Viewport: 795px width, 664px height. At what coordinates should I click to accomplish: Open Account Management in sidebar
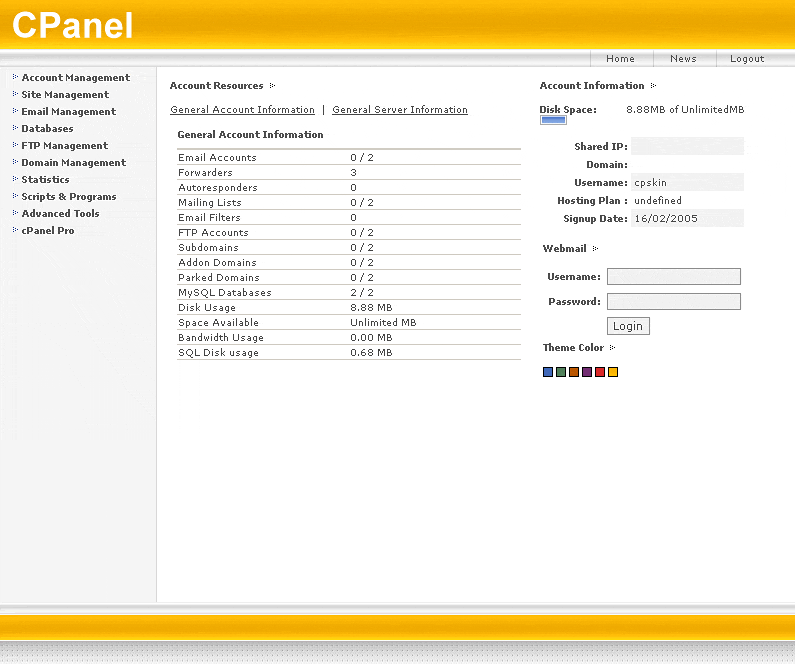click(76, 78)
